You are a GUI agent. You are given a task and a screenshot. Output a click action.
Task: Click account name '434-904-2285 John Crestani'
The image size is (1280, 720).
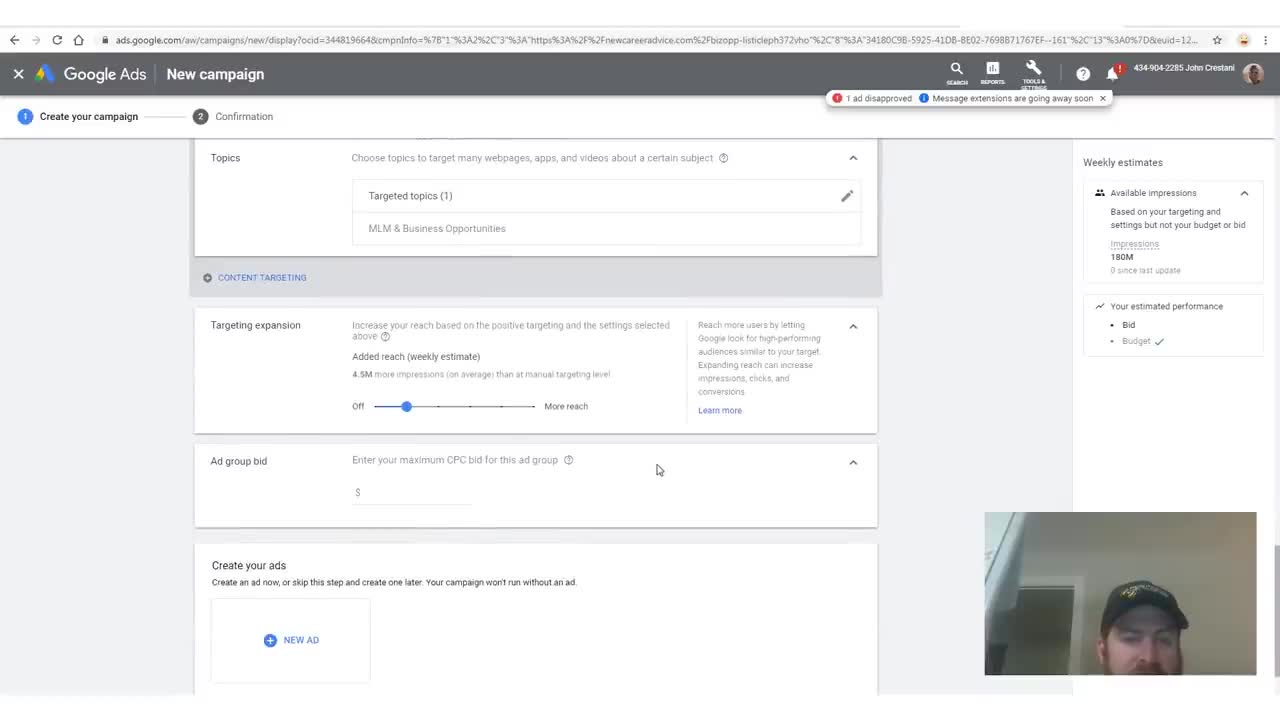click(1184, 68)
